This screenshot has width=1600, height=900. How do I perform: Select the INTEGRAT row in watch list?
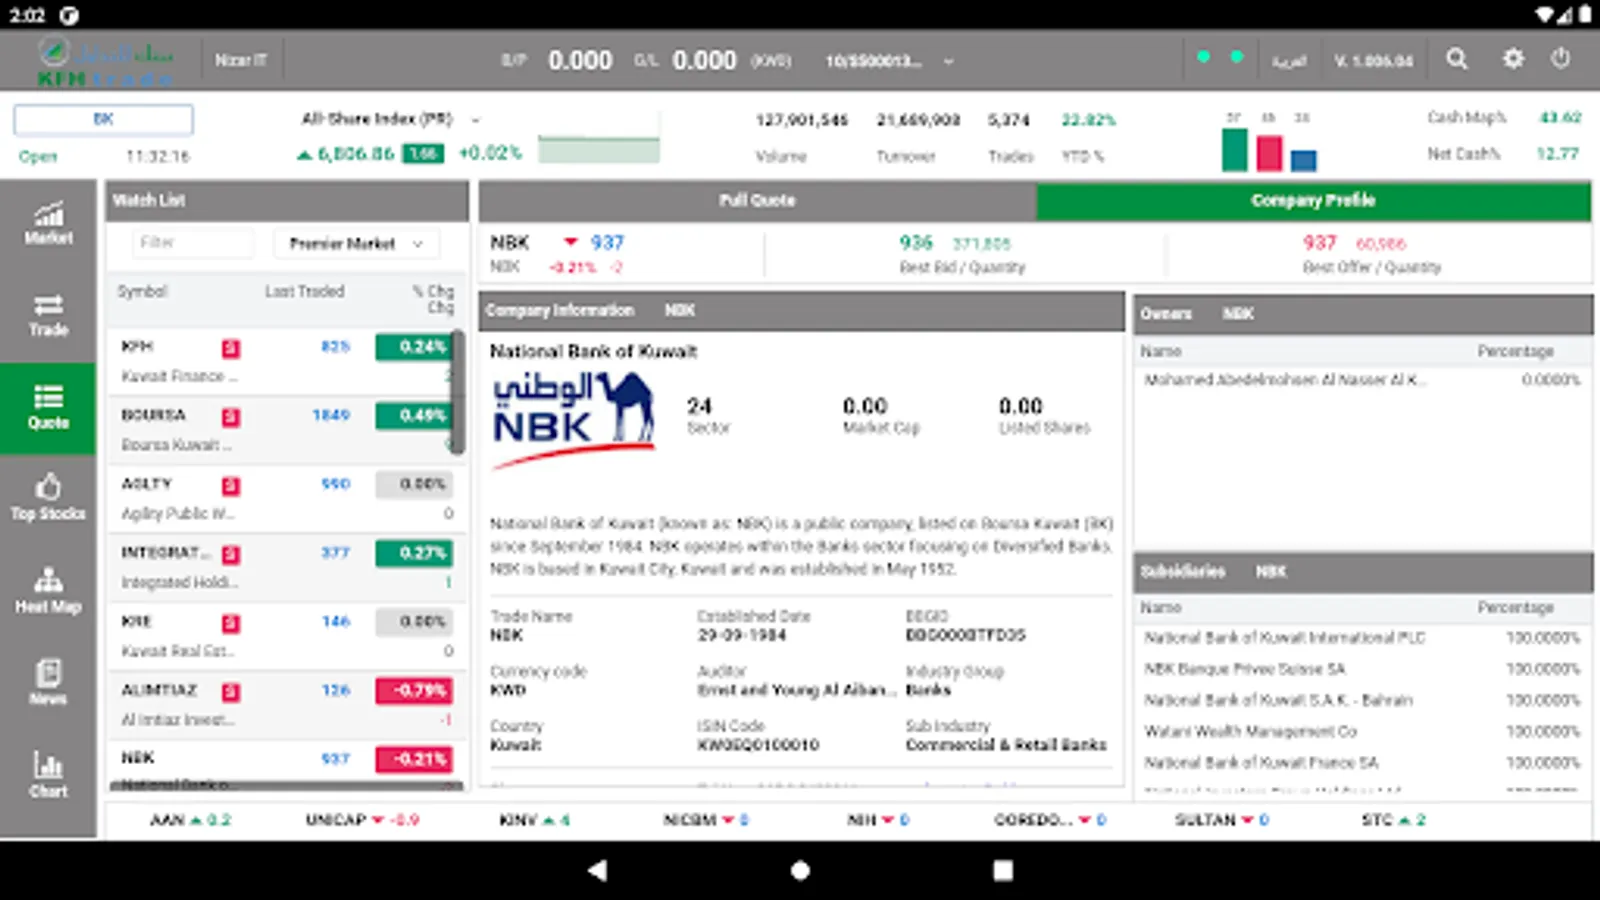[x=285, y=567]
